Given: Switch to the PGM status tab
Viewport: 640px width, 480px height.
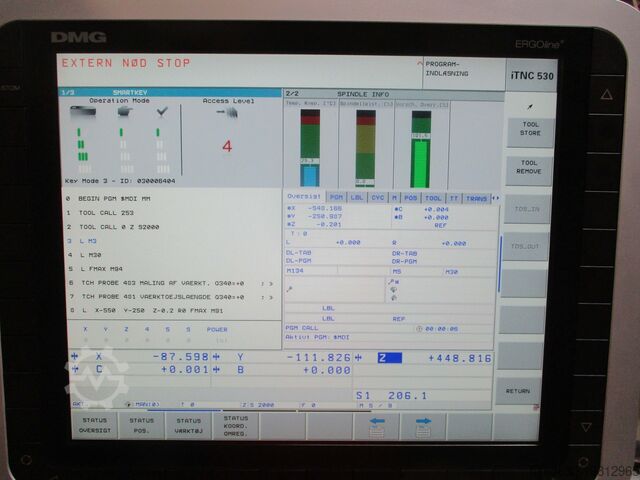Looking at the screenshot, I should [336, 198].
